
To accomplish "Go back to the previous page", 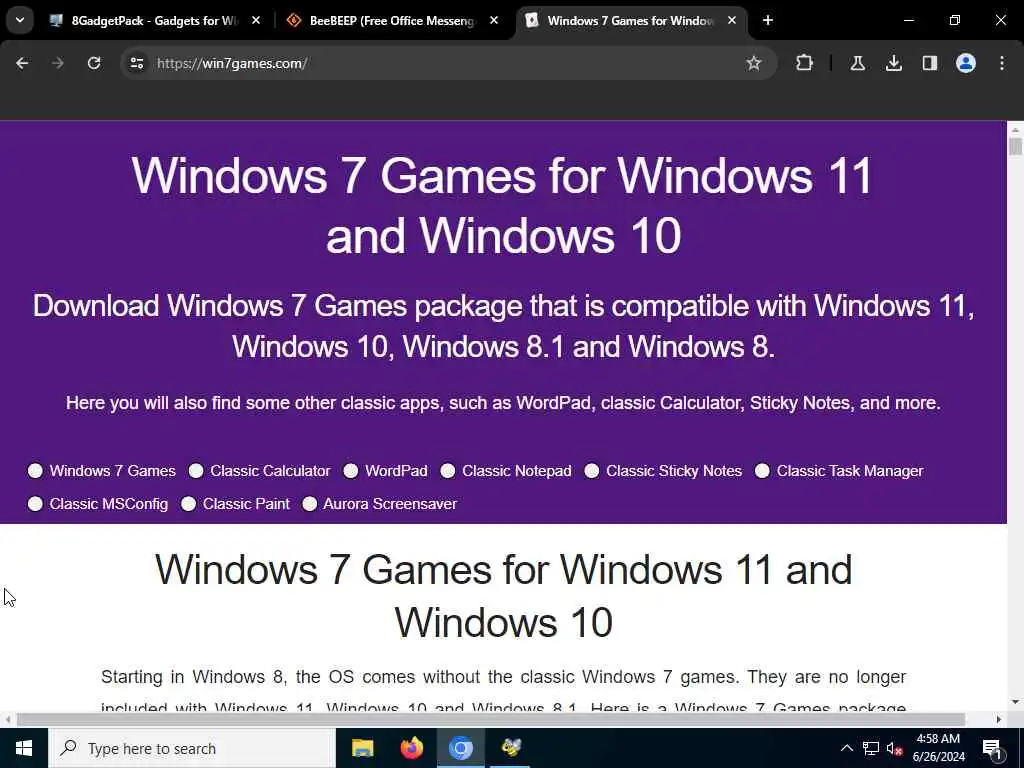I will tap(22, 63).
